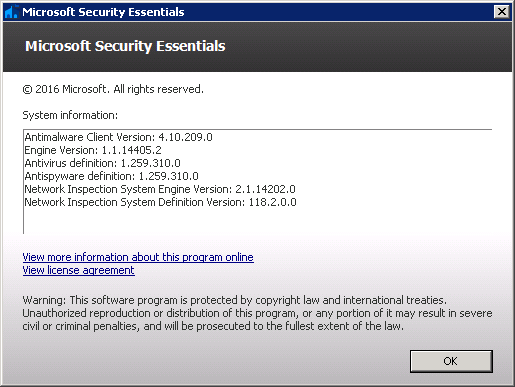Click the dark header banner area
This screenshot has width=515, height=387.
pos(367,47)
